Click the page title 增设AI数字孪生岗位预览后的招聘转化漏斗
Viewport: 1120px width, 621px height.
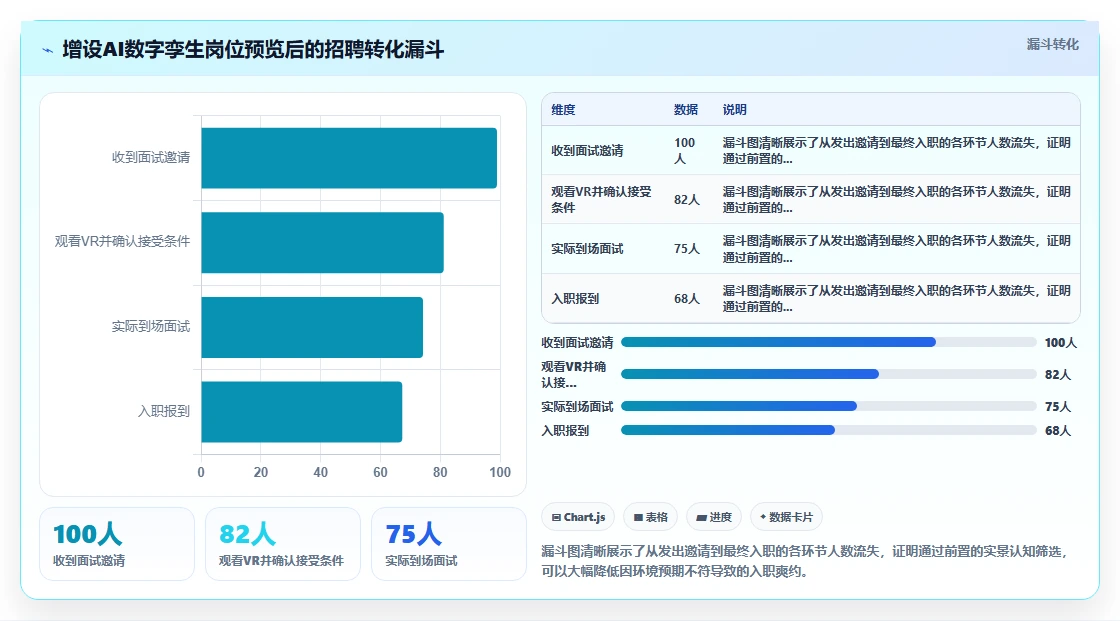(x=253, y=49)
